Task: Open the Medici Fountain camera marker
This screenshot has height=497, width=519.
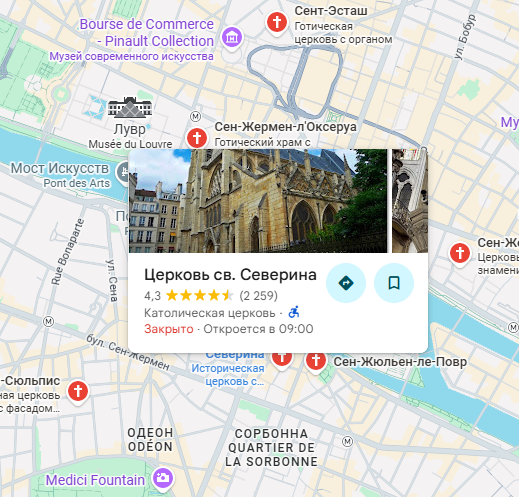Action: 163,479
